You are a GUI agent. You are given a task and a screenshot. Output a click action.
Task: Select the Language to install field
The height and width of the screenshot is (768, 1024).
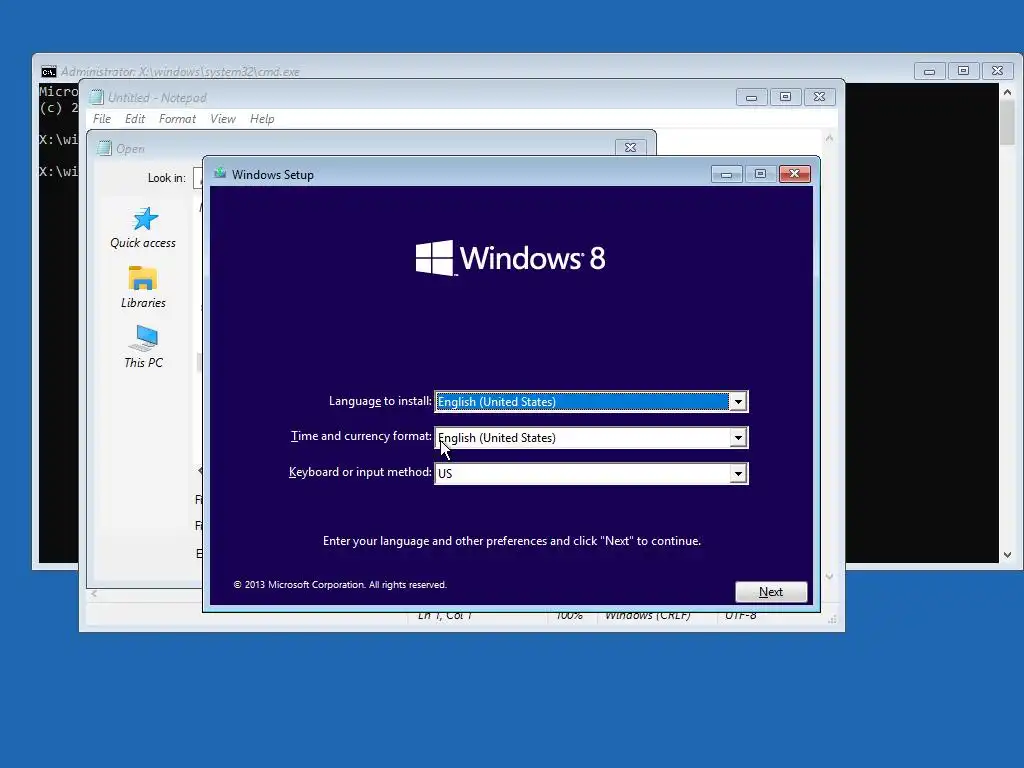point(591,402)
